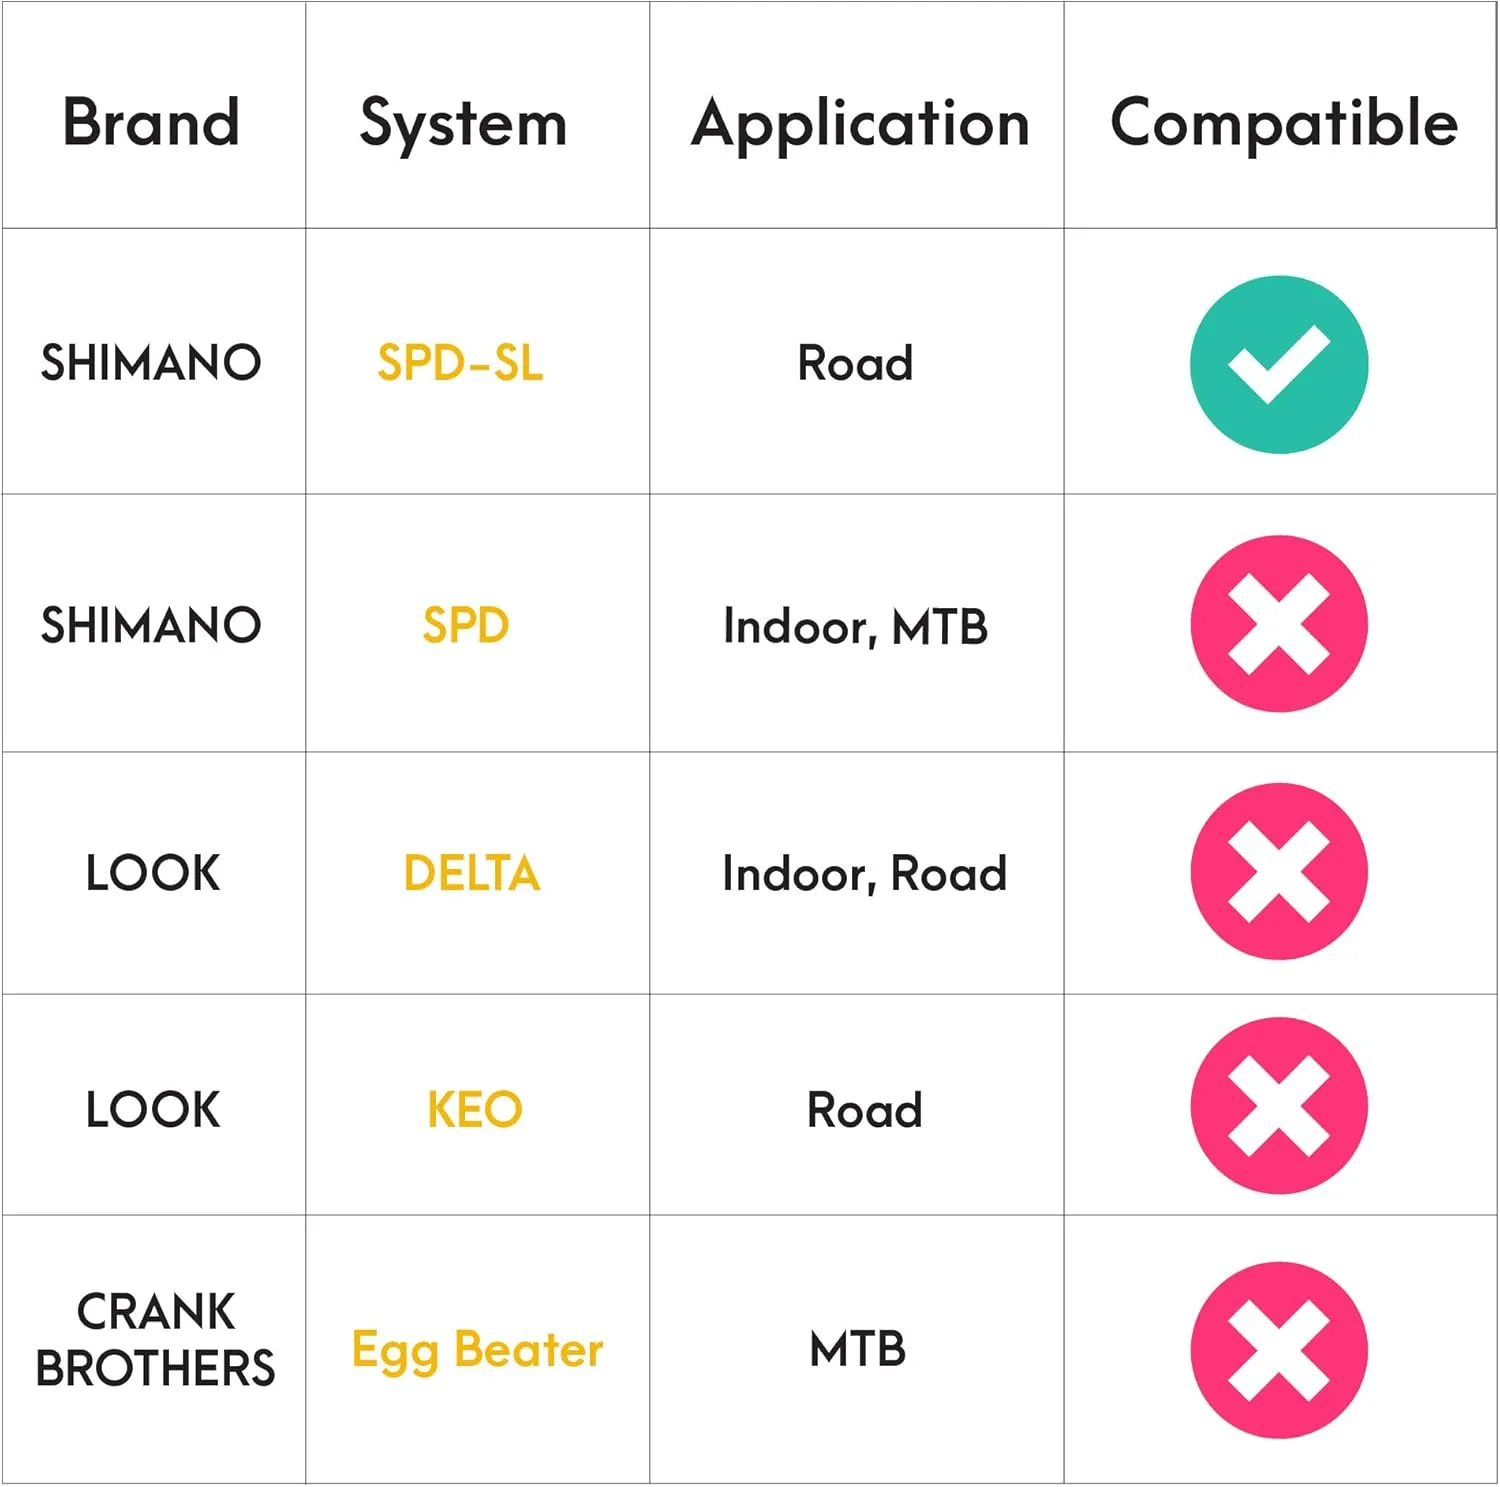Click the pink X icon for DELTA

tap(1278, 871)
